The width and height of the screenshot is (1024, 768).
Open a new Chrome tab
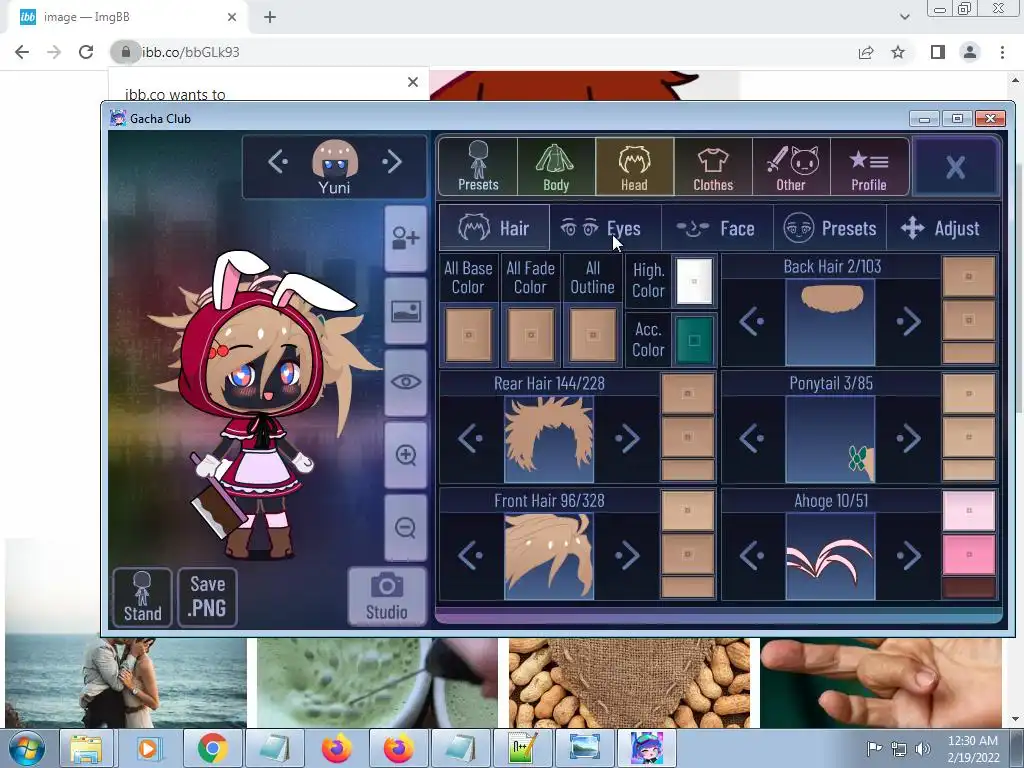coord(270,17)
